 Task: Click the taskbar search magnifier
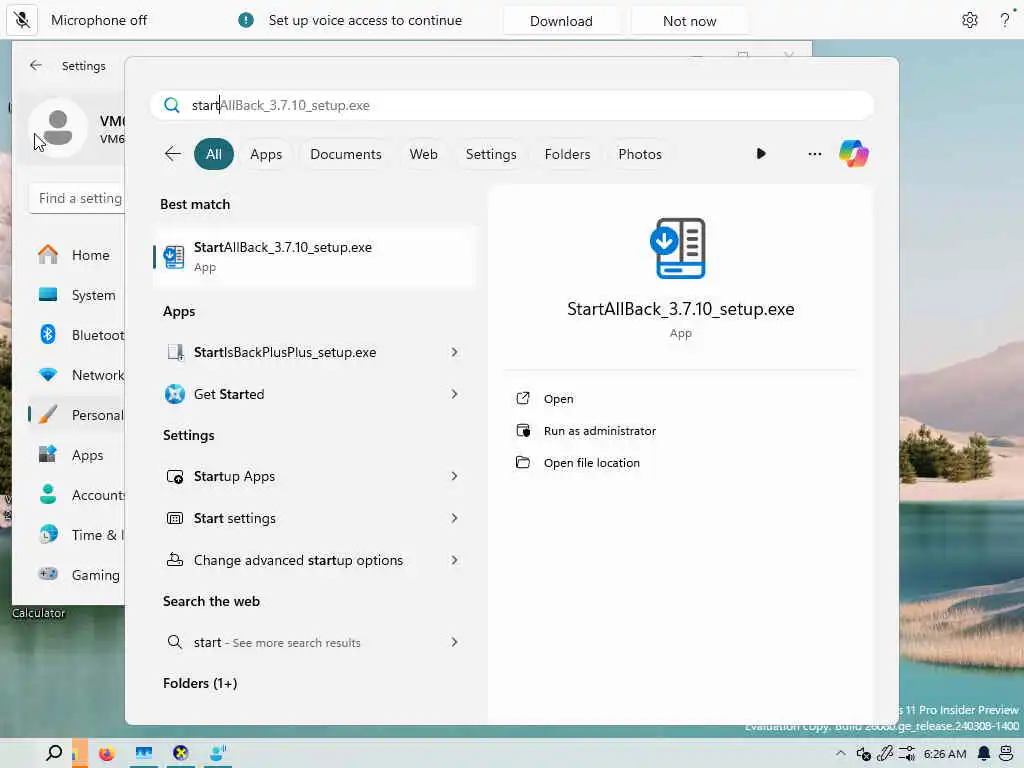54,753
